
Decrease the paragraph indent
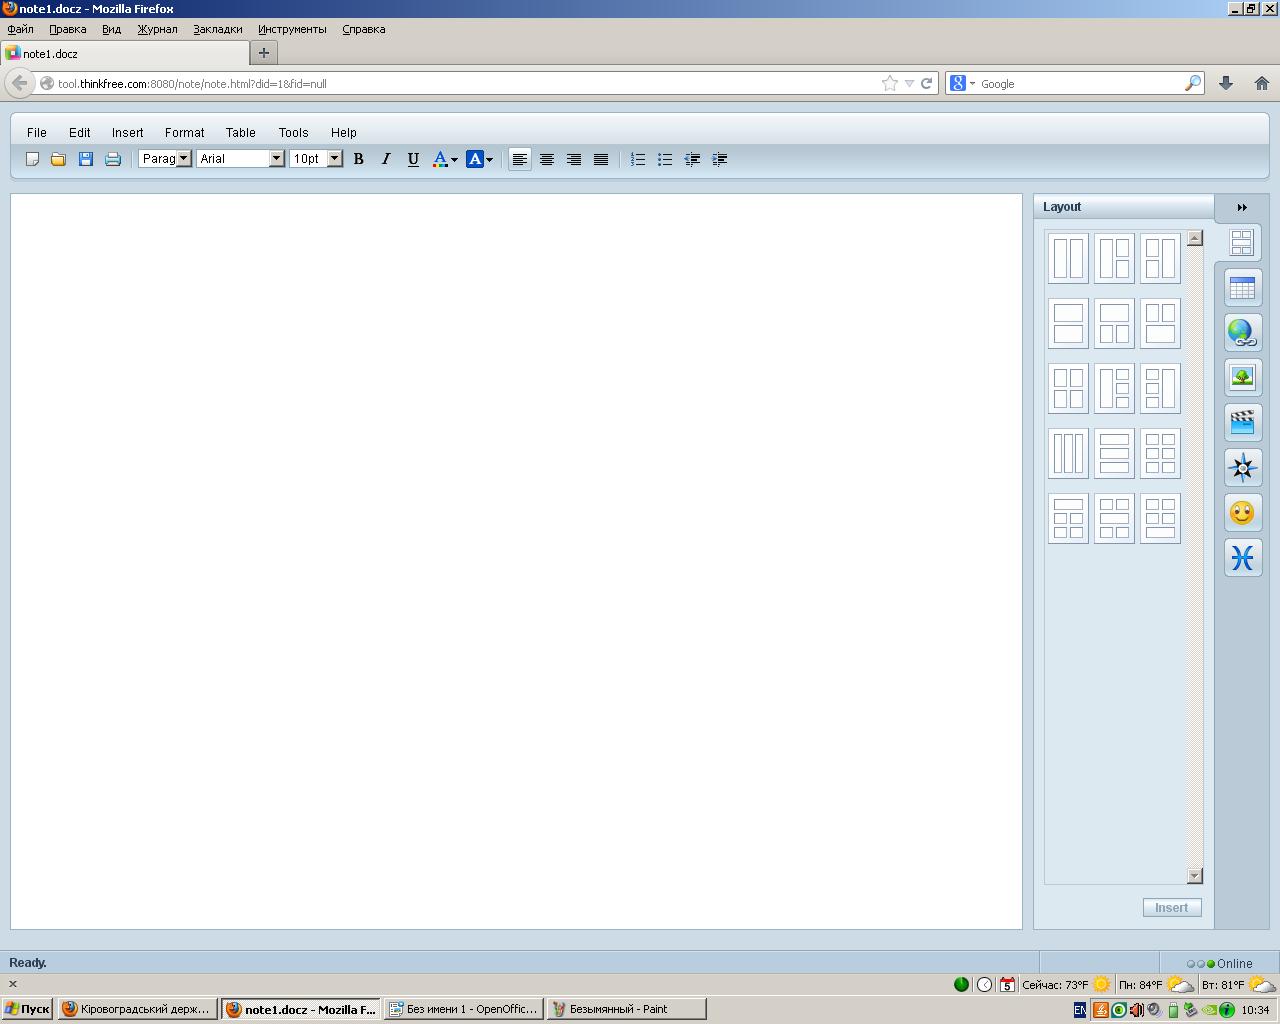click(692, 159)
